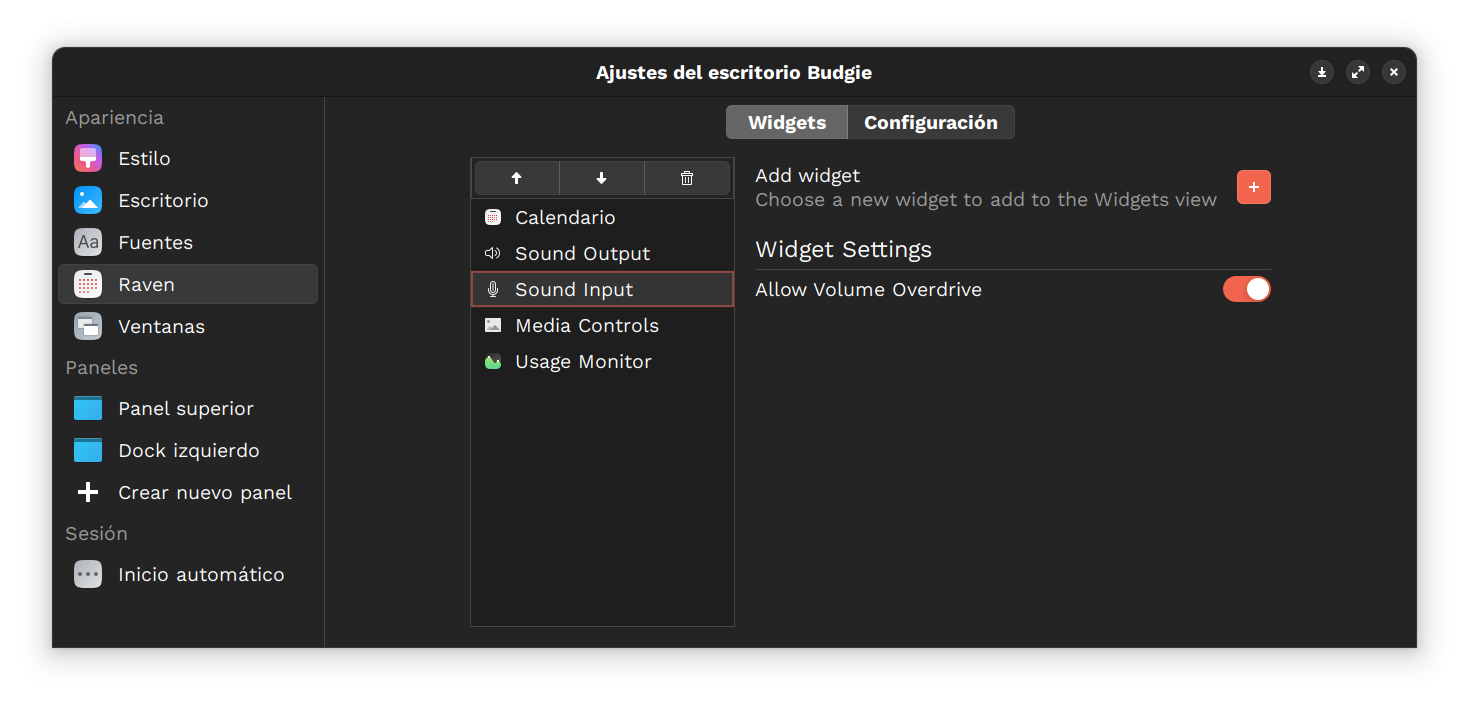Move Sound Input up with arrow icon
This screenshot has width=1469, height=706.
click(x=517, y=177)
